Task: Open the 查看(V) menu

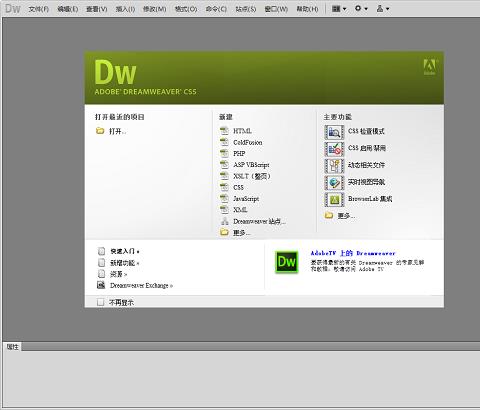Action: (x=97, y=9)
